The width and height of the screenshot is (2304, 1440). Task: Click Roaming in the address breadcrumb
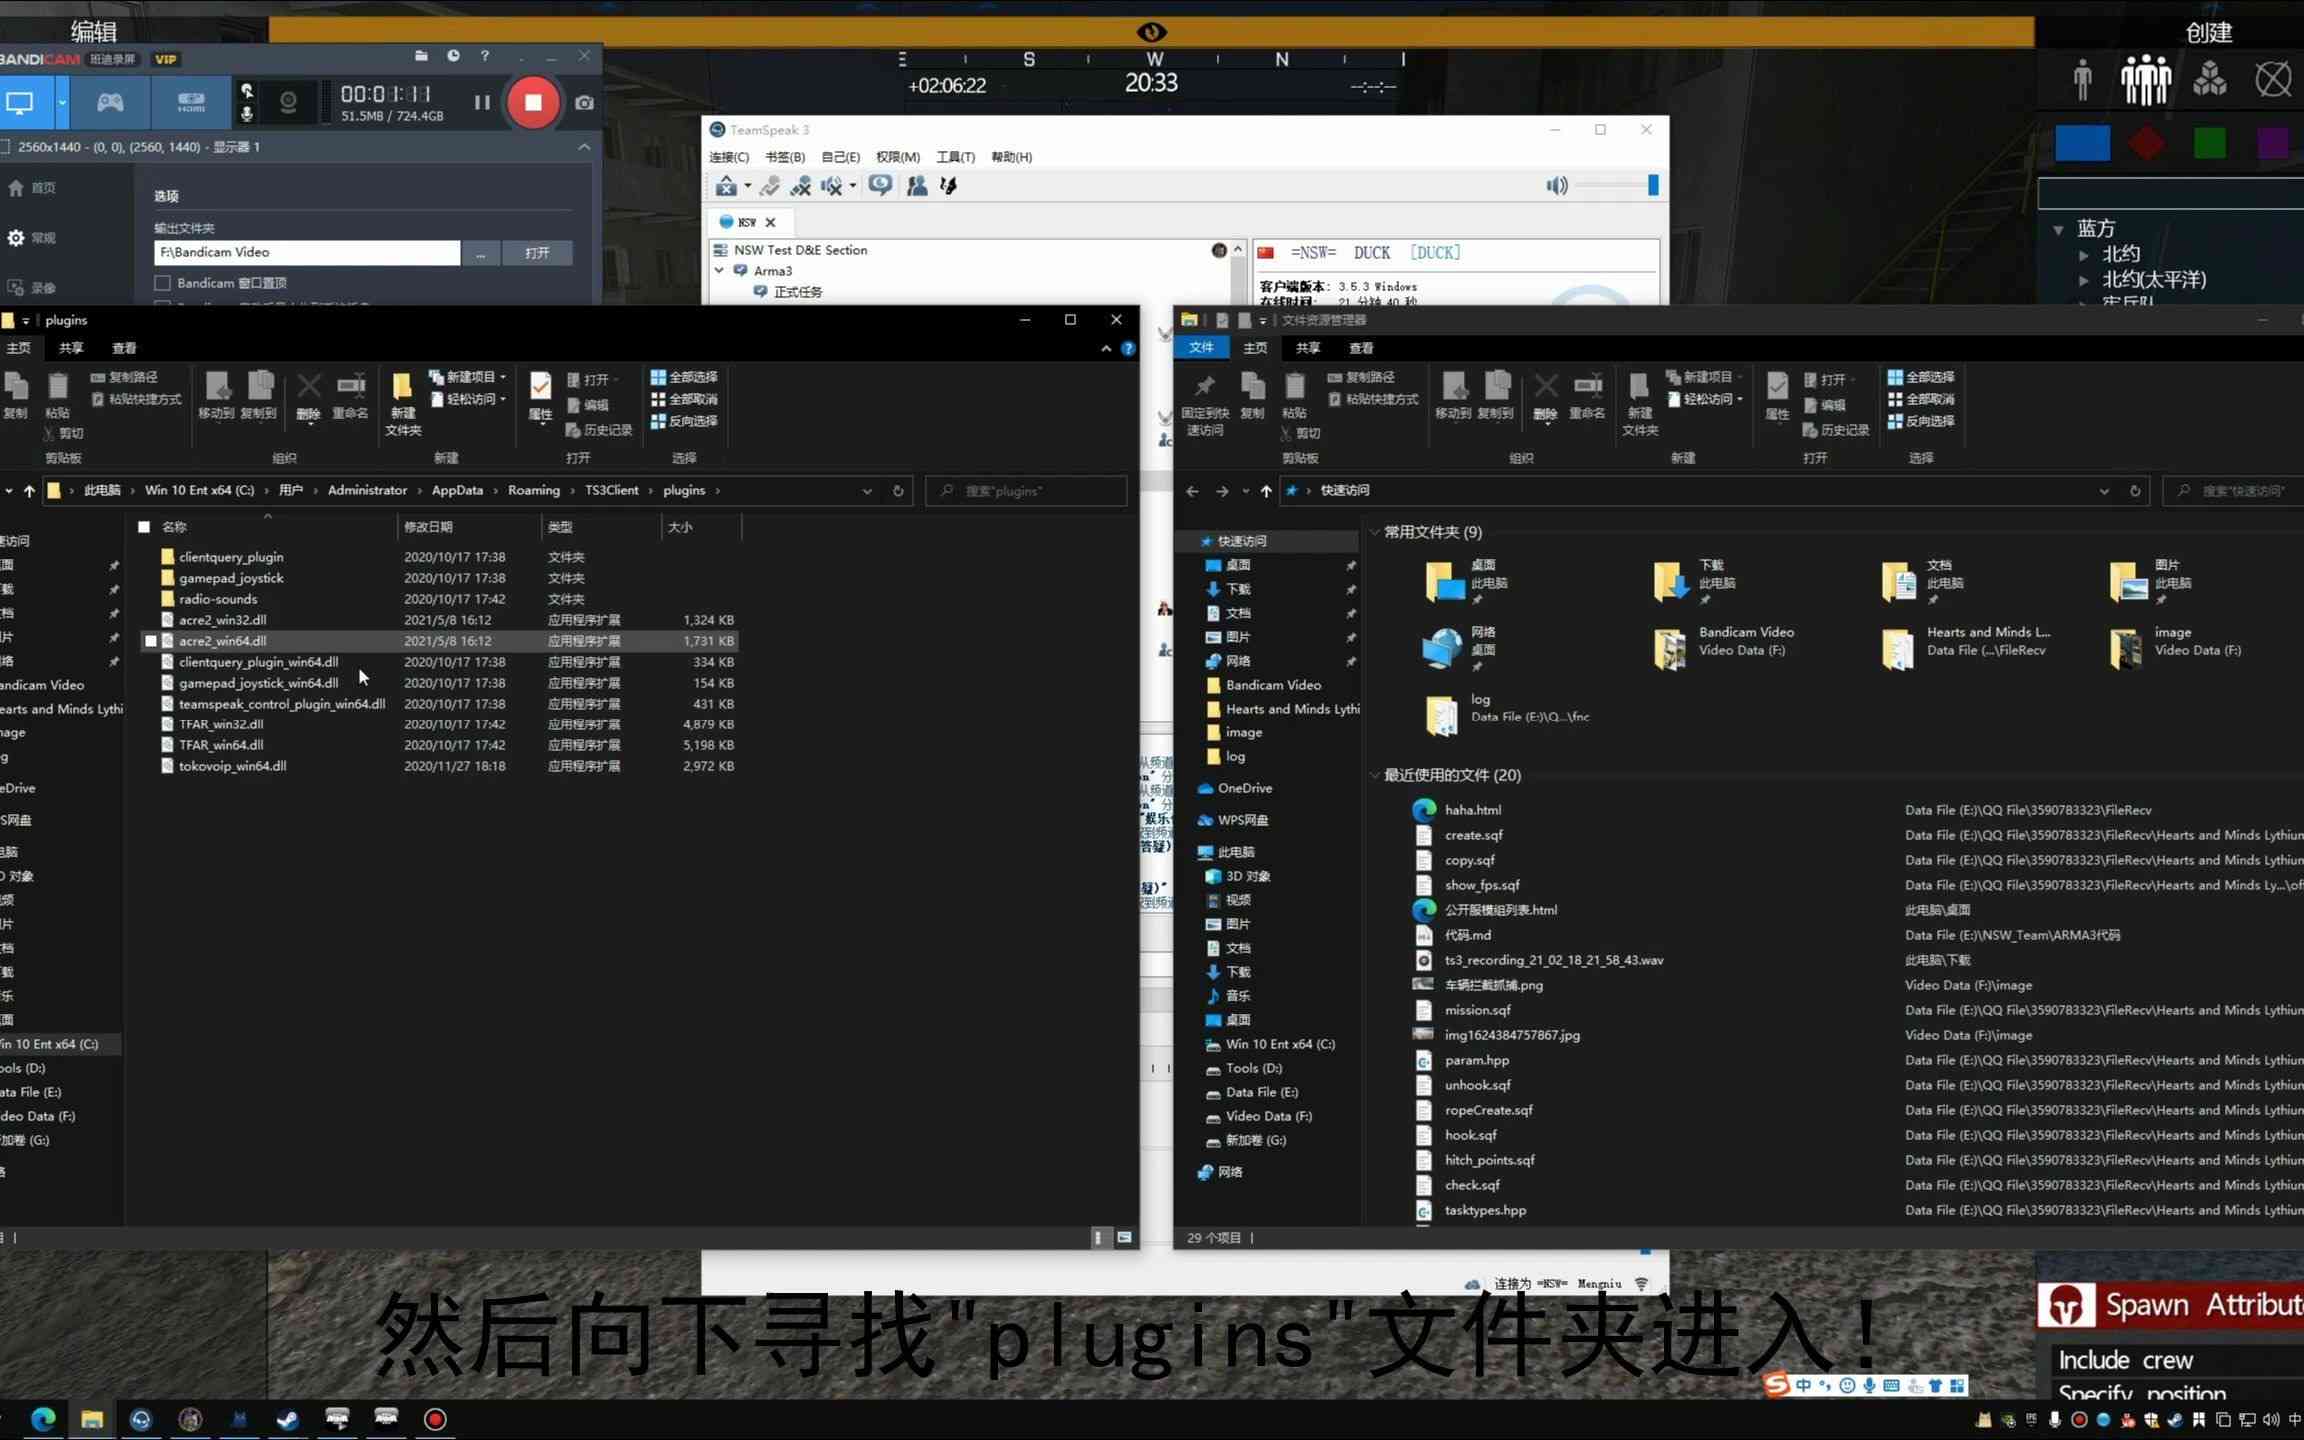(533, 490)
